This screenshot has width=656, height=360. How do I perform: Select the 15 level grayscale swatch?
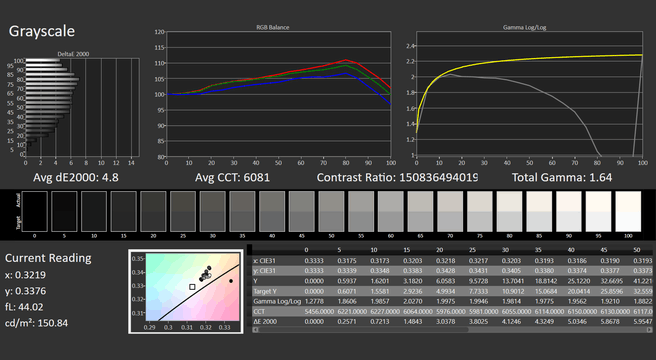pyautogui.click(x=123, y=211)
